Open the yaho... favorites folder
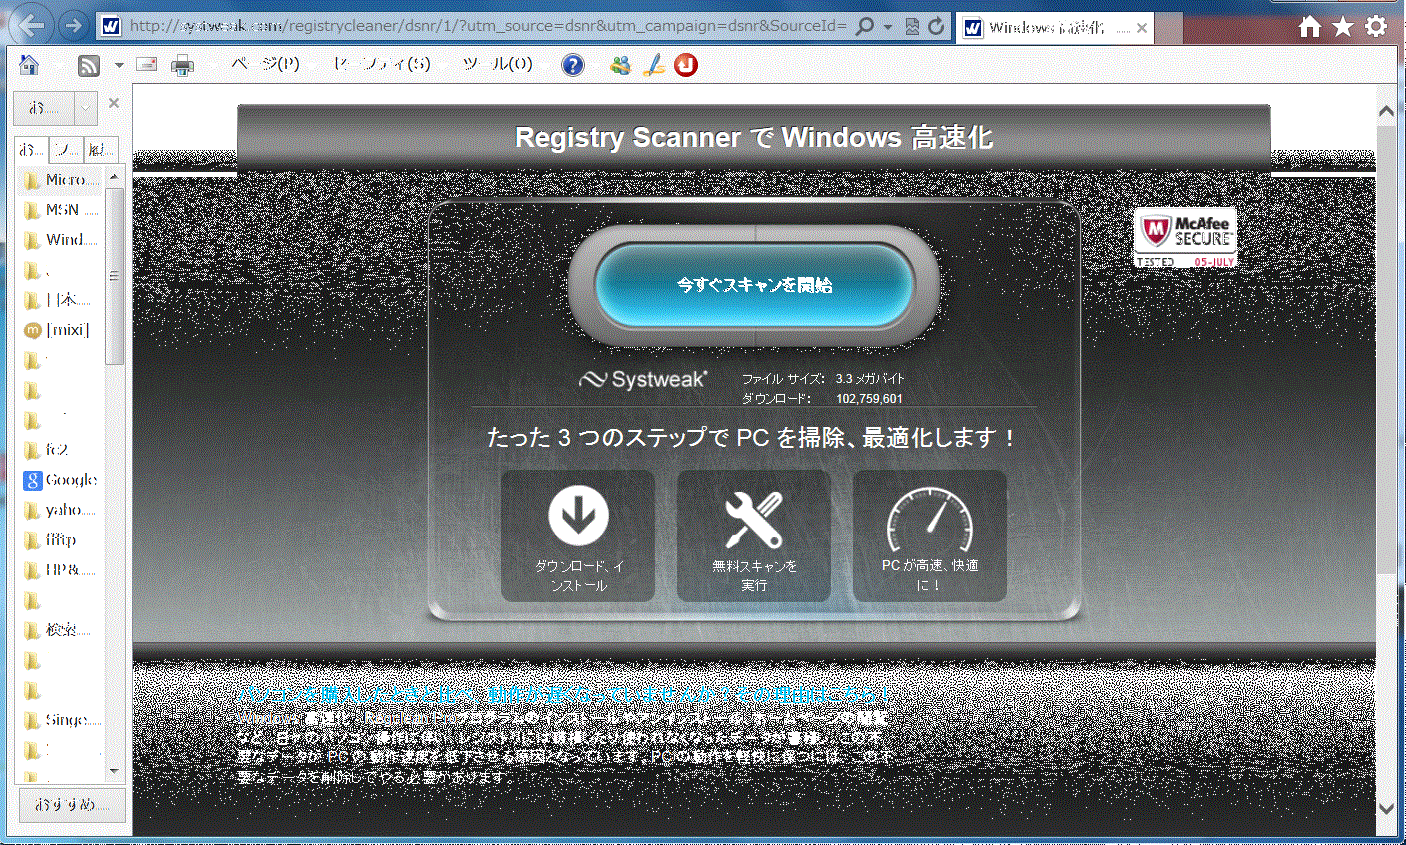The image size is (1406, 845). tap(62, 510)
